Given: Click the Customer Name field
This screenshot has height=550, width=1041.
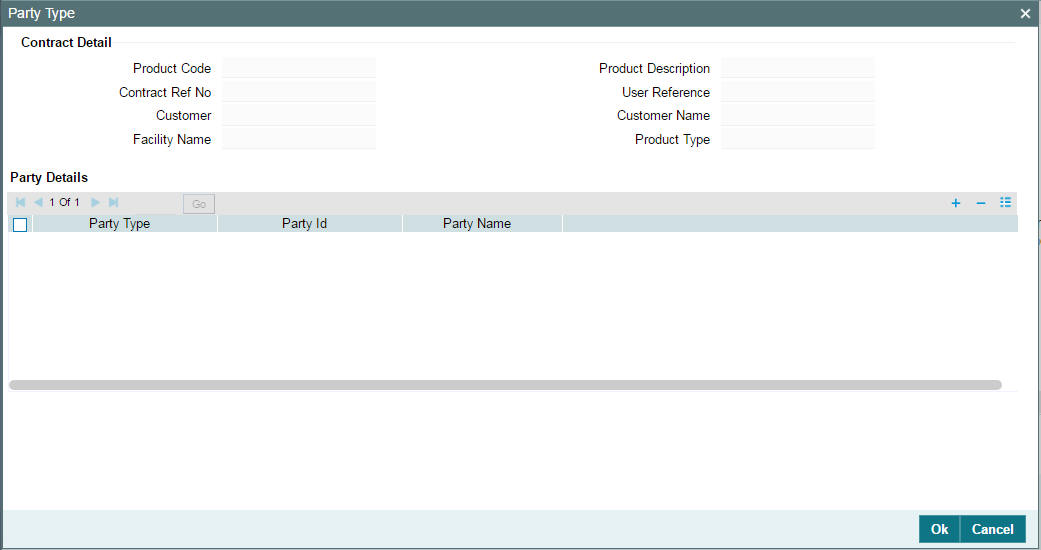Looking at the screenshot, I should pyautogui.click(x=797, y=115).
